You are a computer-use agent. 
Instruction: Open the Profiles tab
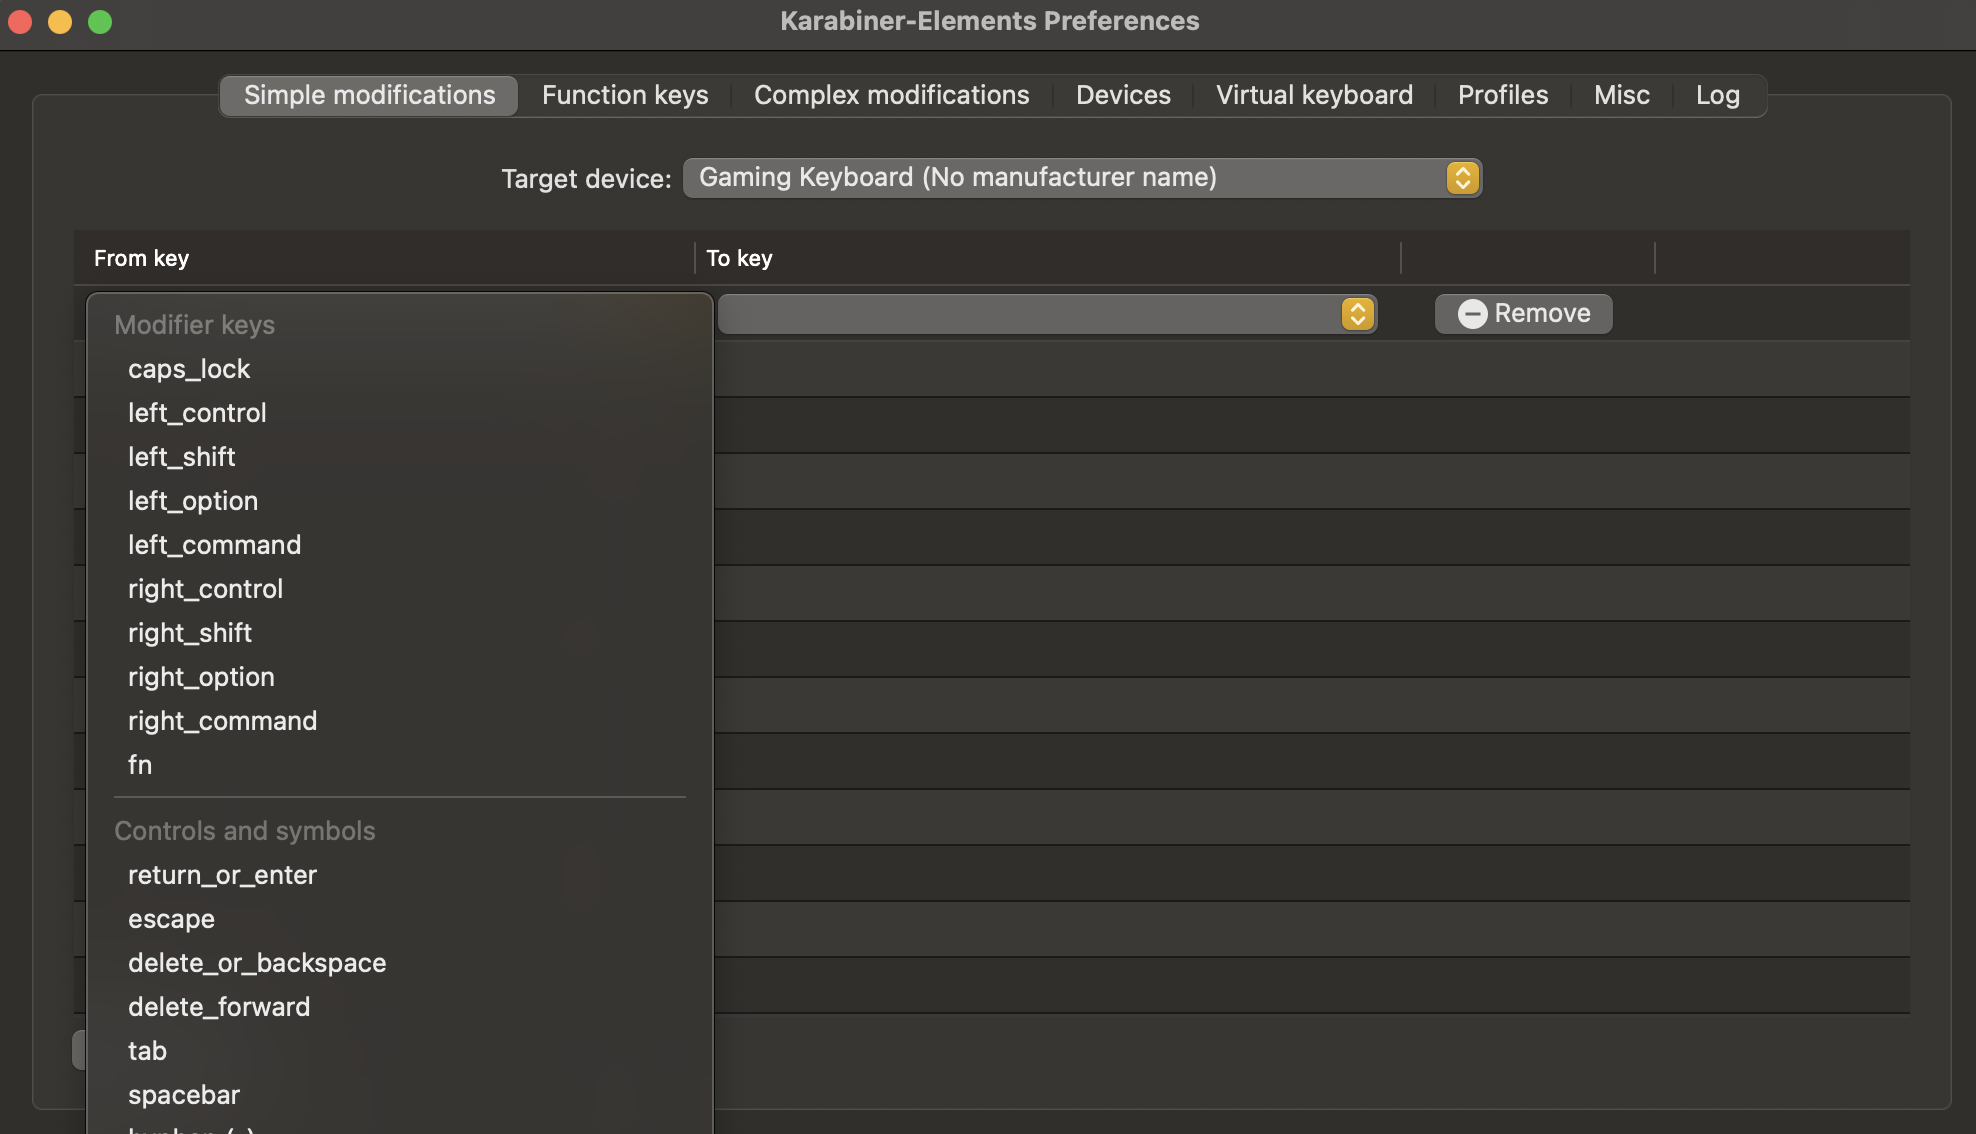pos(1502,95)
